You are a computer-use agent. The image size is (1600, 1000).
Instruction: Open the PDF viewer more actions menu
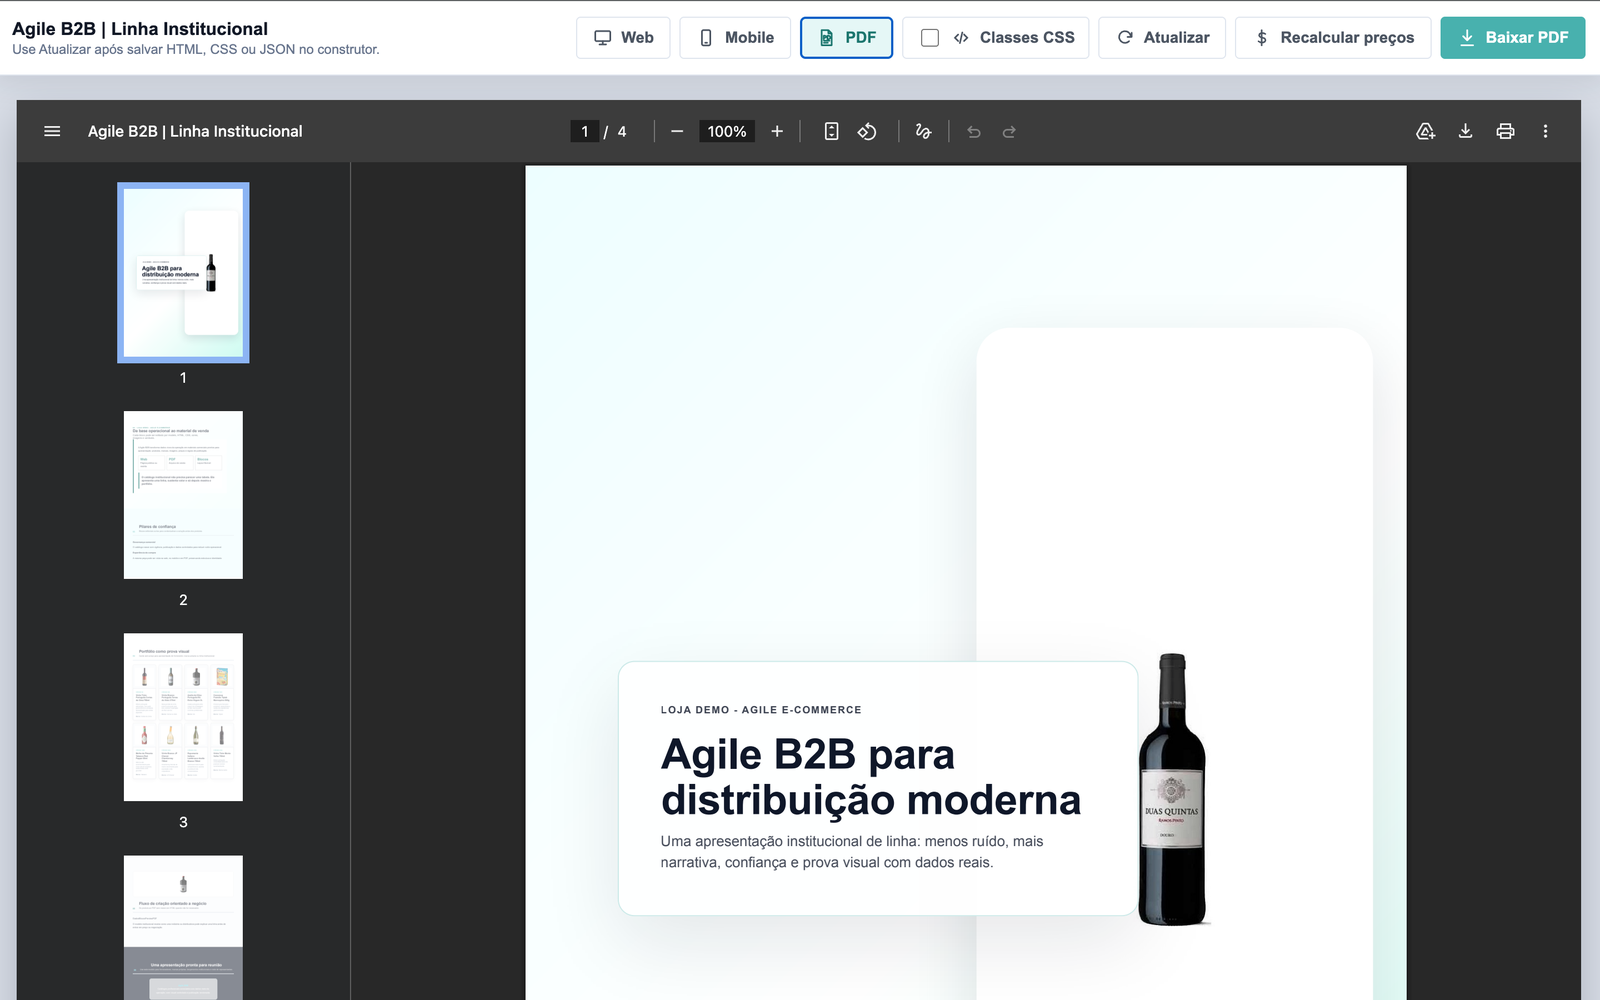click(x=1545, y=131)
